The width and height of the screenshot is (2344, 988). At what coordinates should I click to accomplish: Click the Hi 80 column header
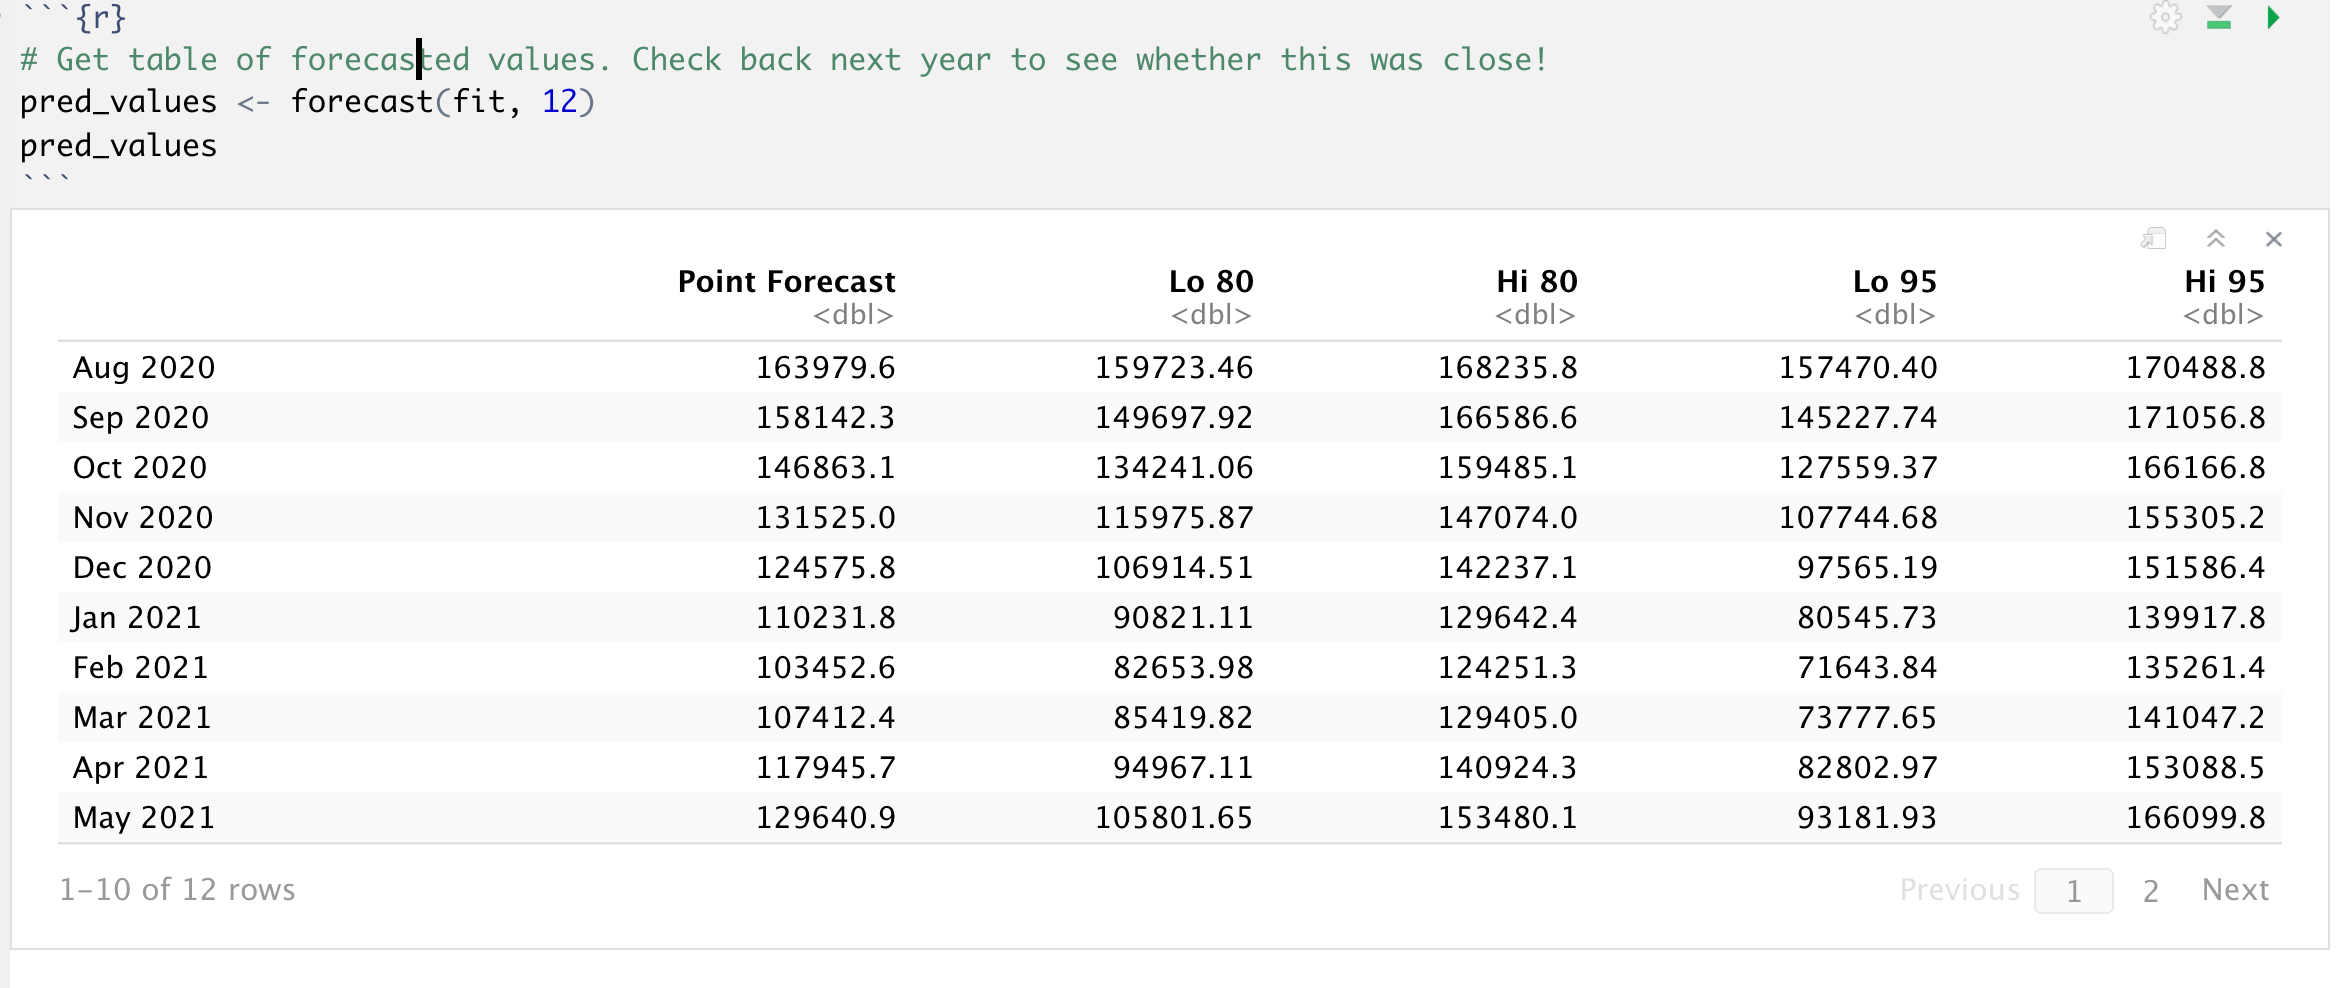tap(1536, 282)
